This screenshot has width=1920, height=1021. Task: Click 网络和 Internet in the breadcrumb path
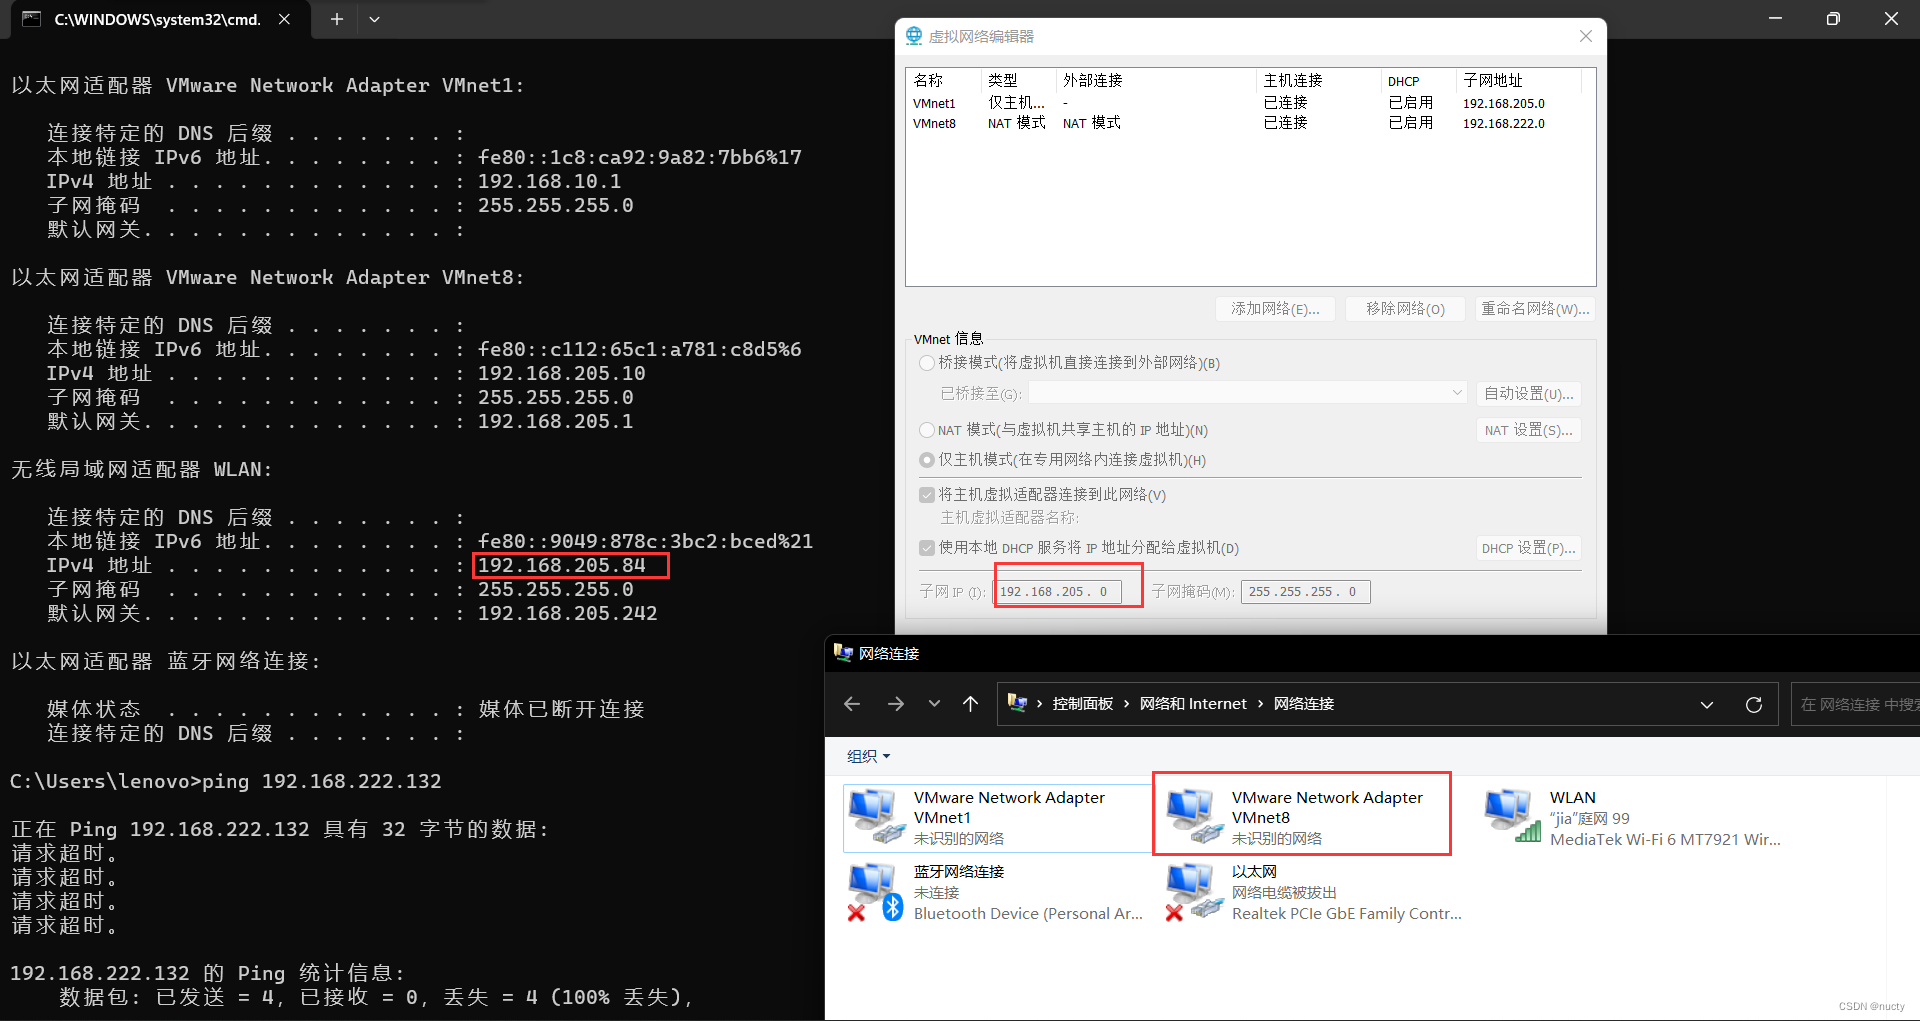coord(1193,704)
